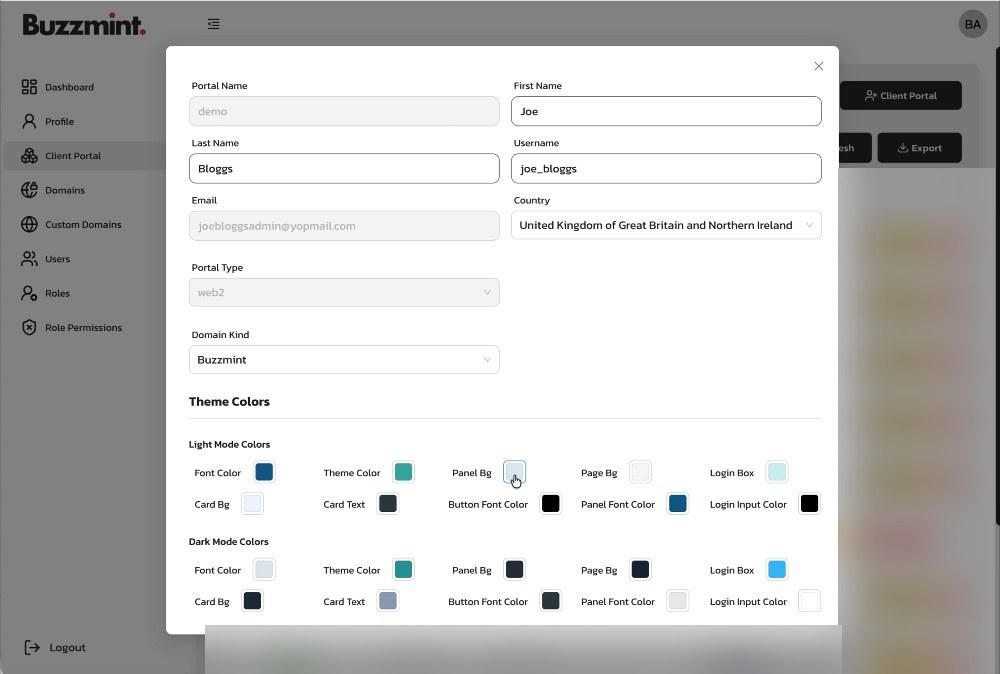Open Light Mode Login Input Color swatch

[809, 504]
